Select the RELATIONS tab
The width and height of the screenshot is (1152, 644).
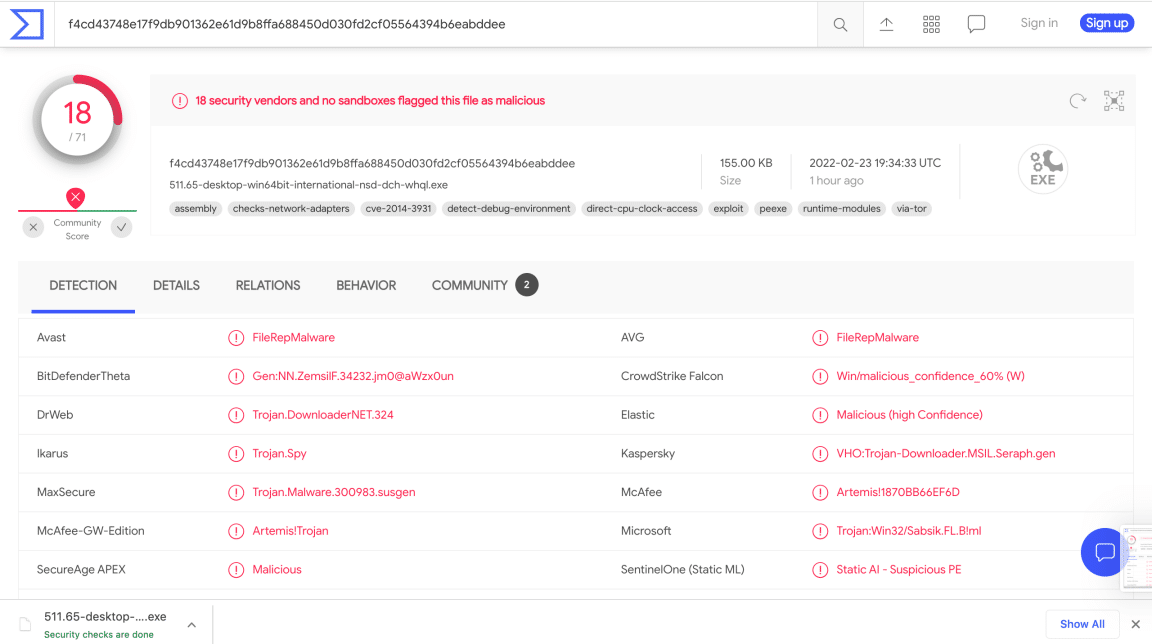coord(268,285)
